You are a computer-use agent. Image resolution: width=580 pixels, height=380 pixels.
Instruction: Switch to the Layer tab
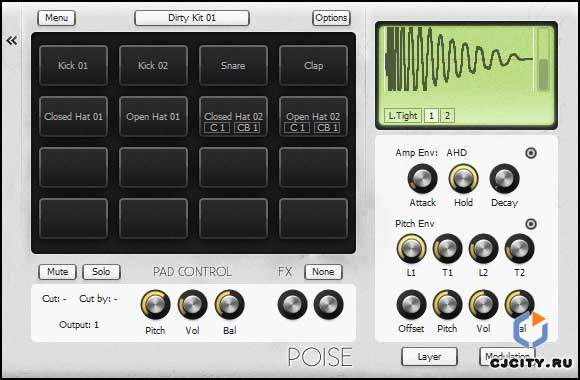point(429,357)
